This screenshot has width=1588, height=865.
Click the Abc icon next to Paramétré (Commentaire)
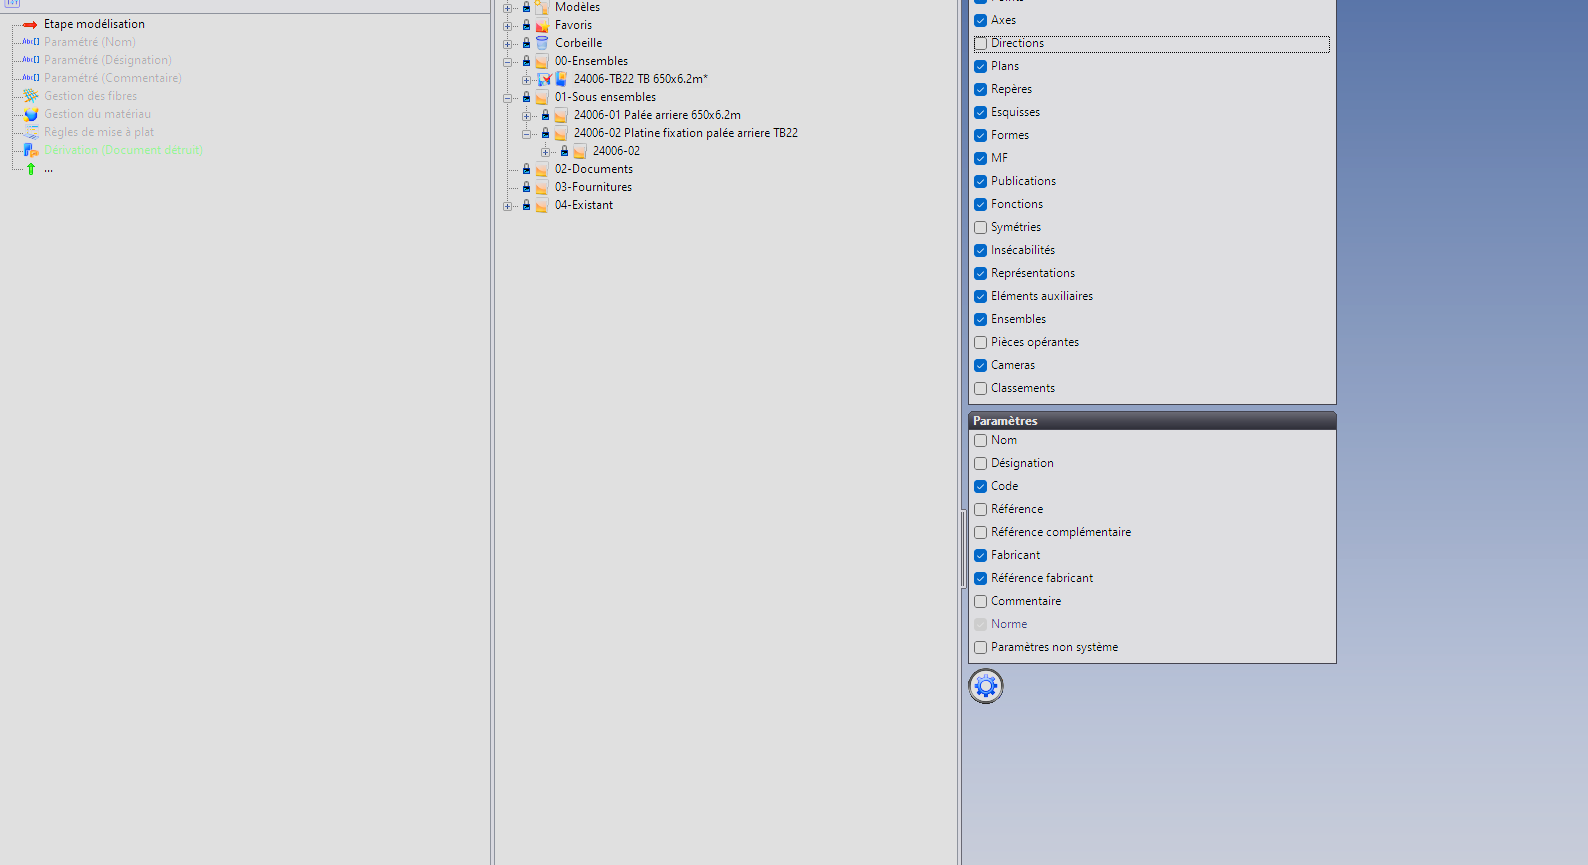click(x=31, y=78)
